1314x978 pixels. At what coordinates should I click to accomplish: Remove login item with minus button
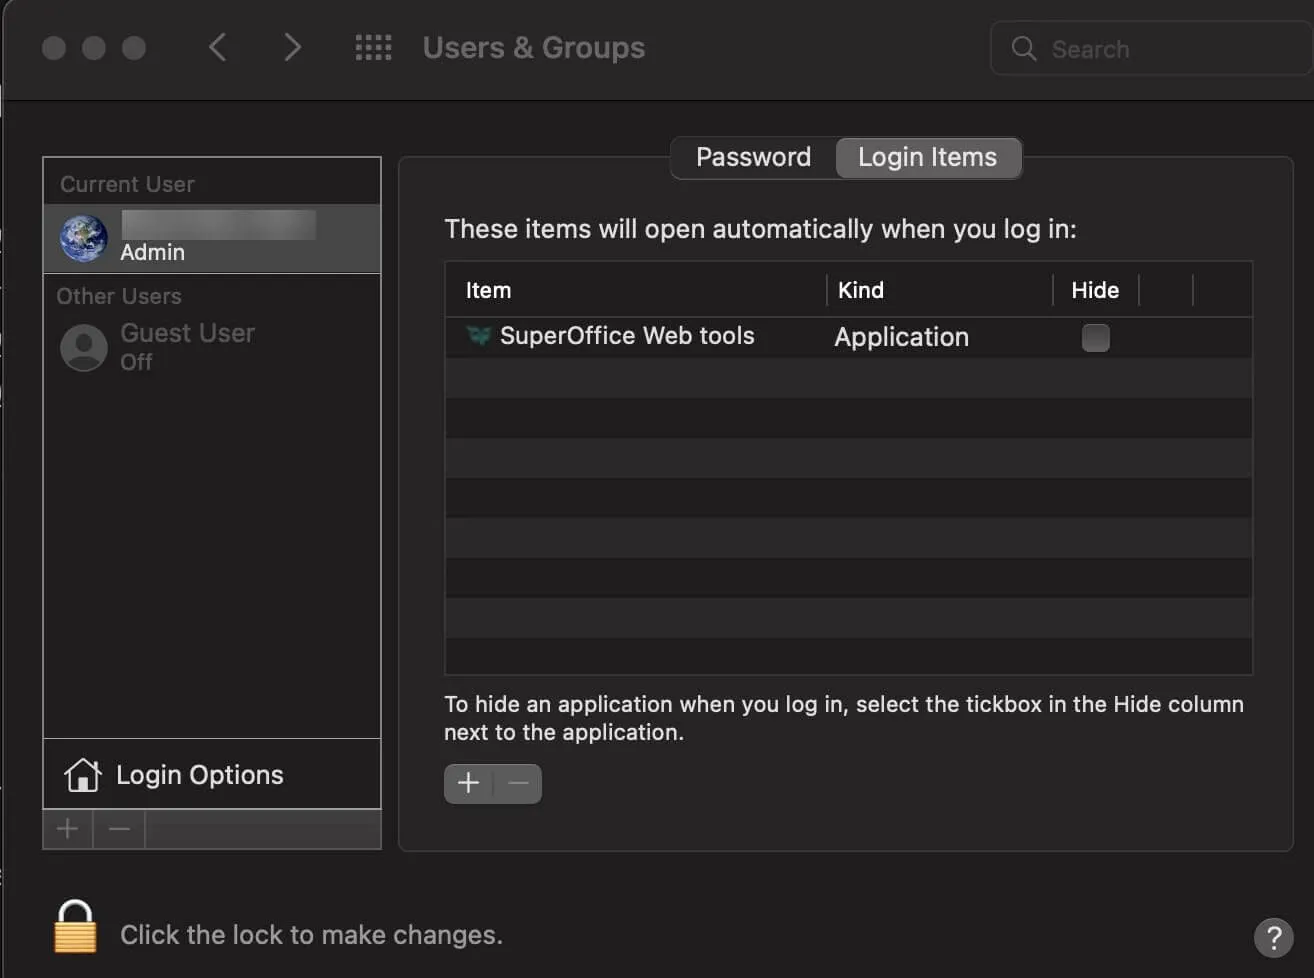518,783
